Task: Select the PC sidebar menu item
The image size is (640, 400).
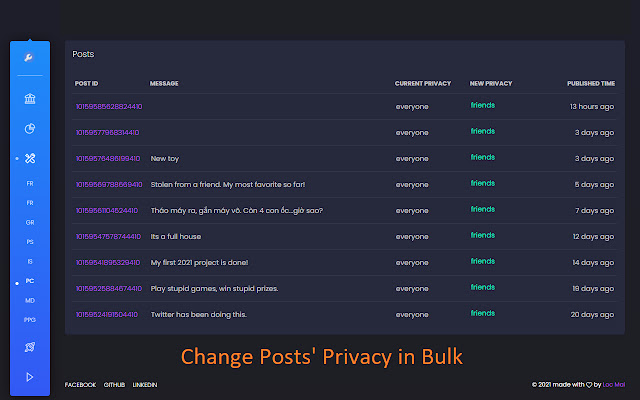Action: (30, 281)
